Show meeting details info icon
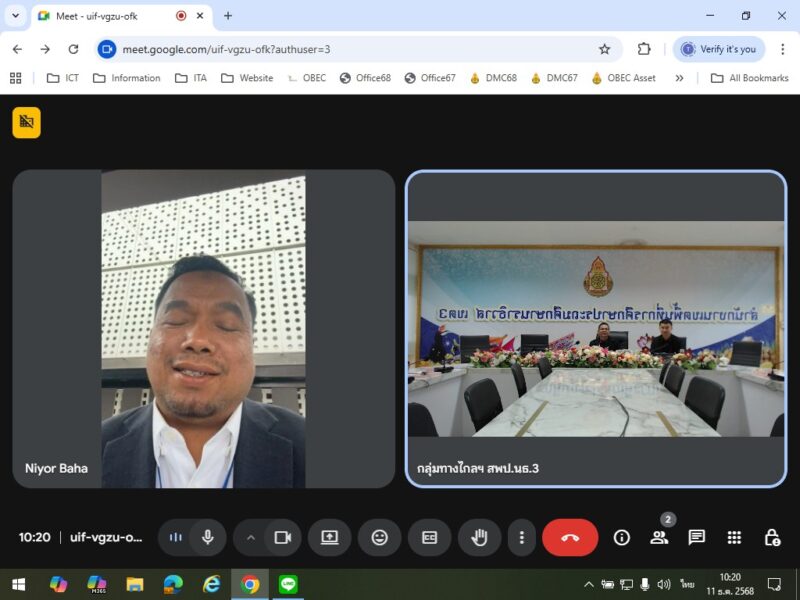 tap(622, 537)
